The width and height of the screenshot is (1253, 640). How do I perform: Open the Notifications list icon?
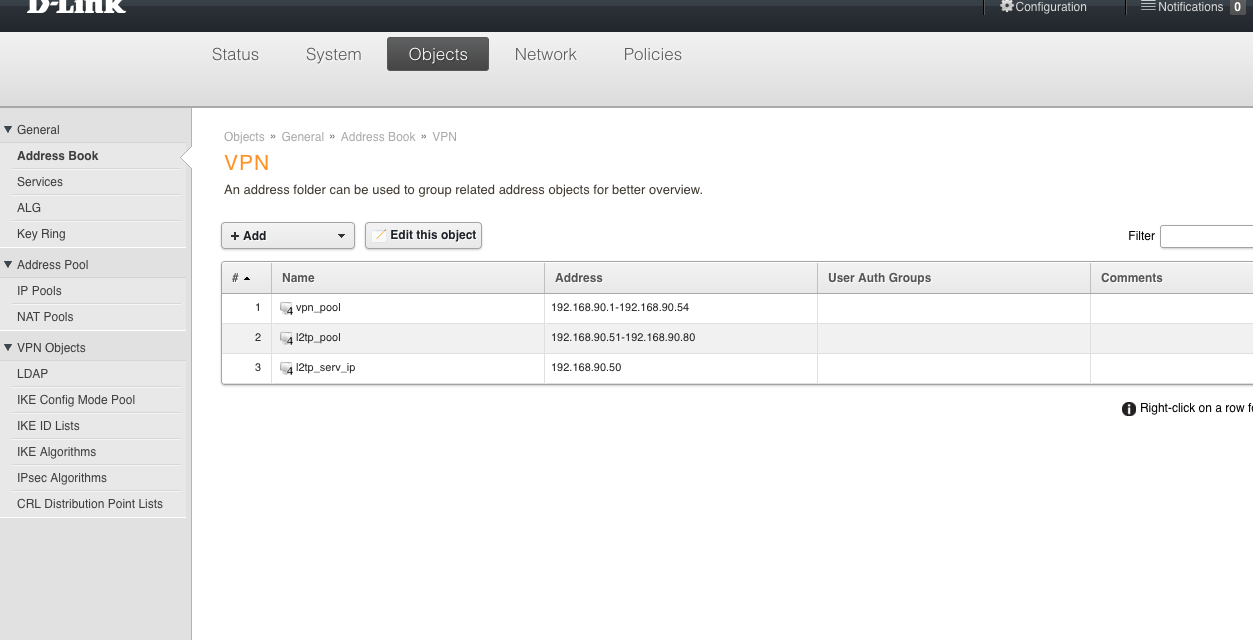[1148, 6]
